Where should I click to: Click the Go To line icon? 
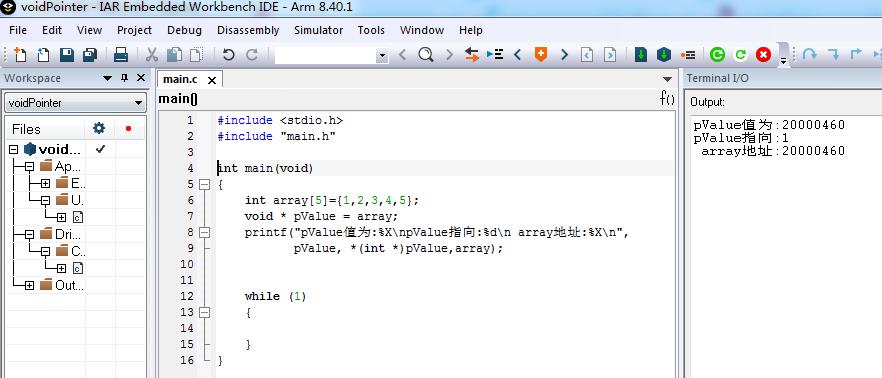pos(495,55)
